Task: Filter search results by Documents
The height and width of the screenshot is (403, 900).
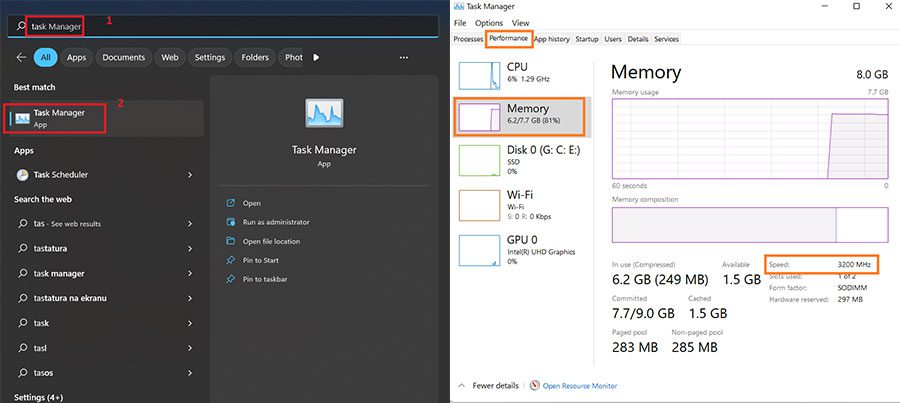Action: pyautogui.click(x=124, y=57)
